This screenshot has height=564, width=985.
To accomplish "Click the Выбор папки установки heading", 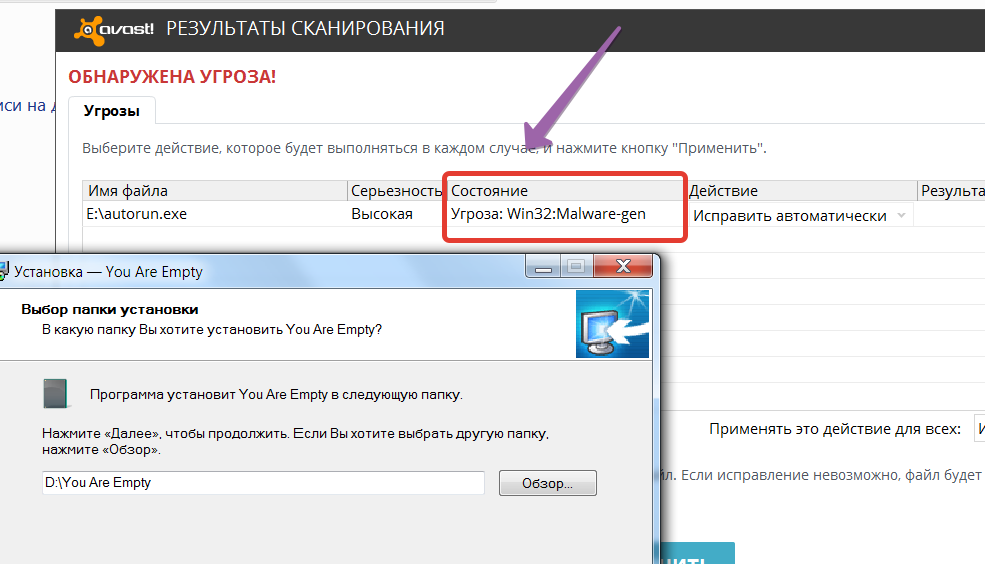I will 110,310.
